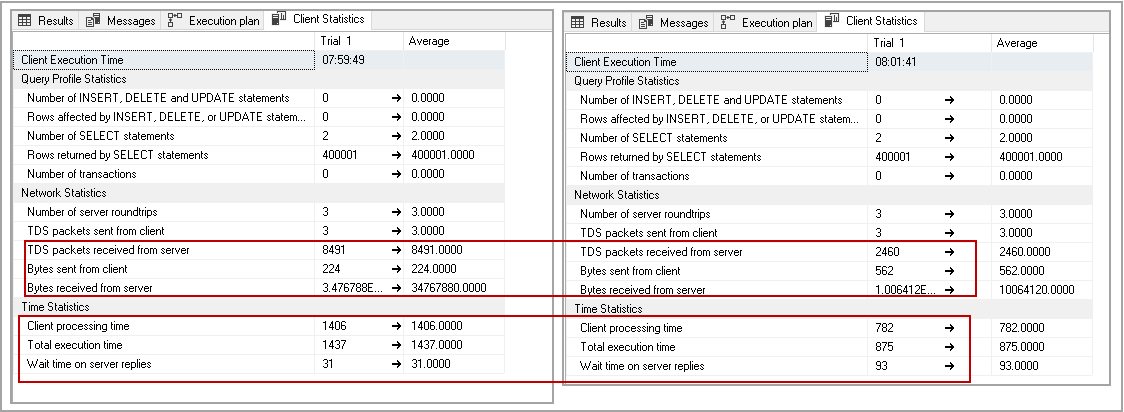This screenshot has width=1124, height=412.
Task: Click Network Statistics heading in left panel
Action: pos(64,193)
